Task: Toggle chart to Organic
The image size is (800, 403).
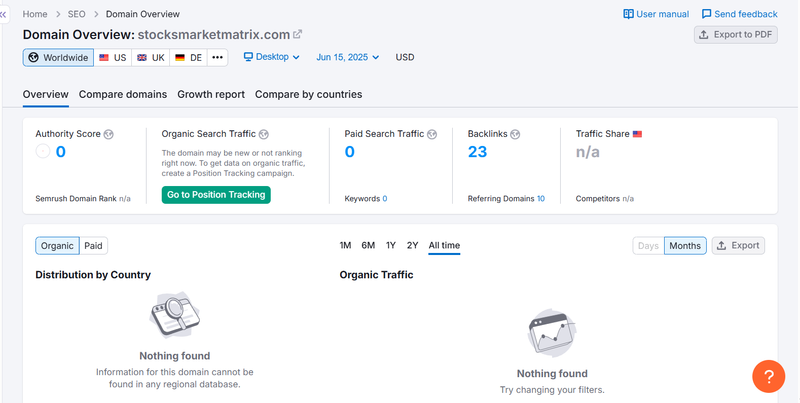Action: (x=57, y=246)
